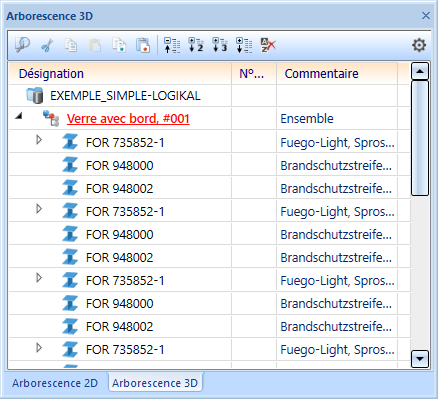
Task: Open the settings gear of Arborescence 3D
Action: click(419, 45)
